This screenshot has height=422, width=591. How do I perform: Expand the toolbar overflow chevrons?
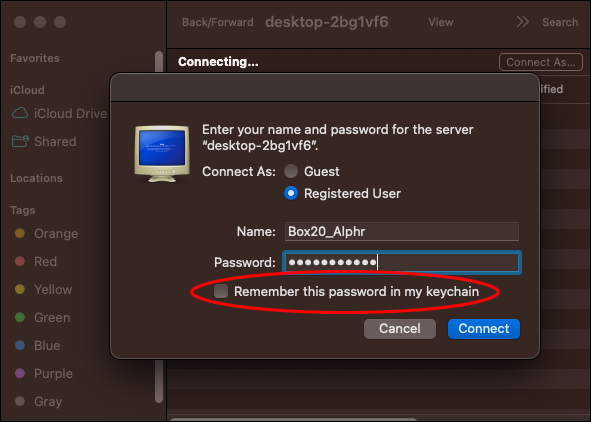(522, 22)
